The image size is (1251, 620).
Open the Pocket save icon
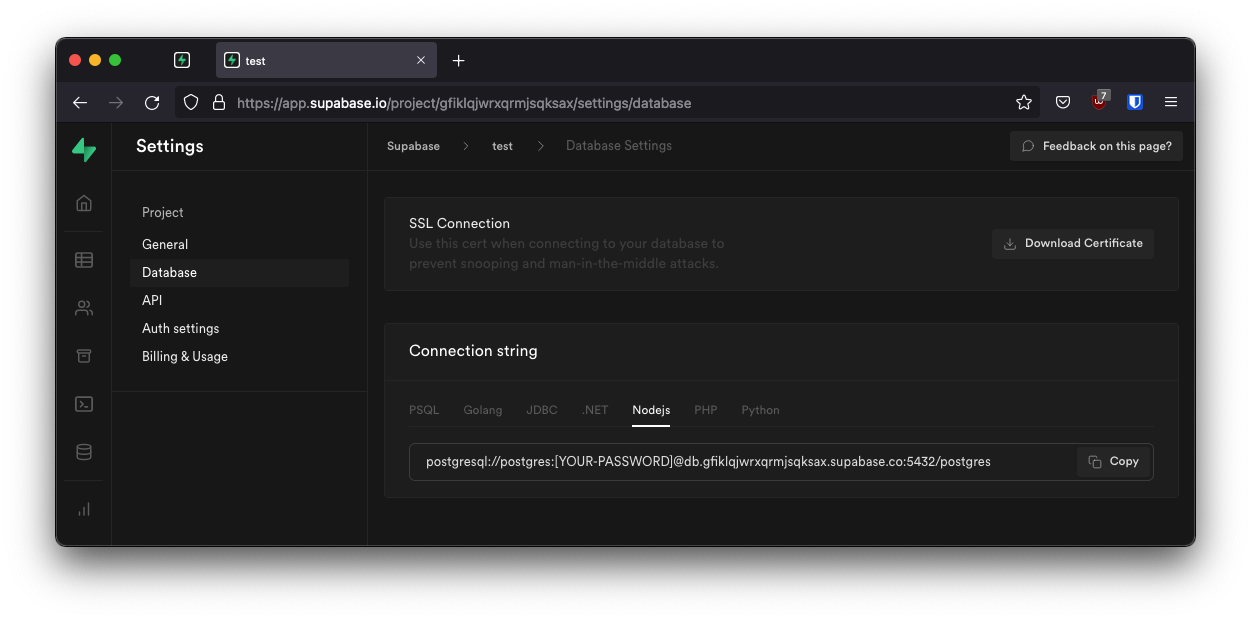pos(1064,103)
